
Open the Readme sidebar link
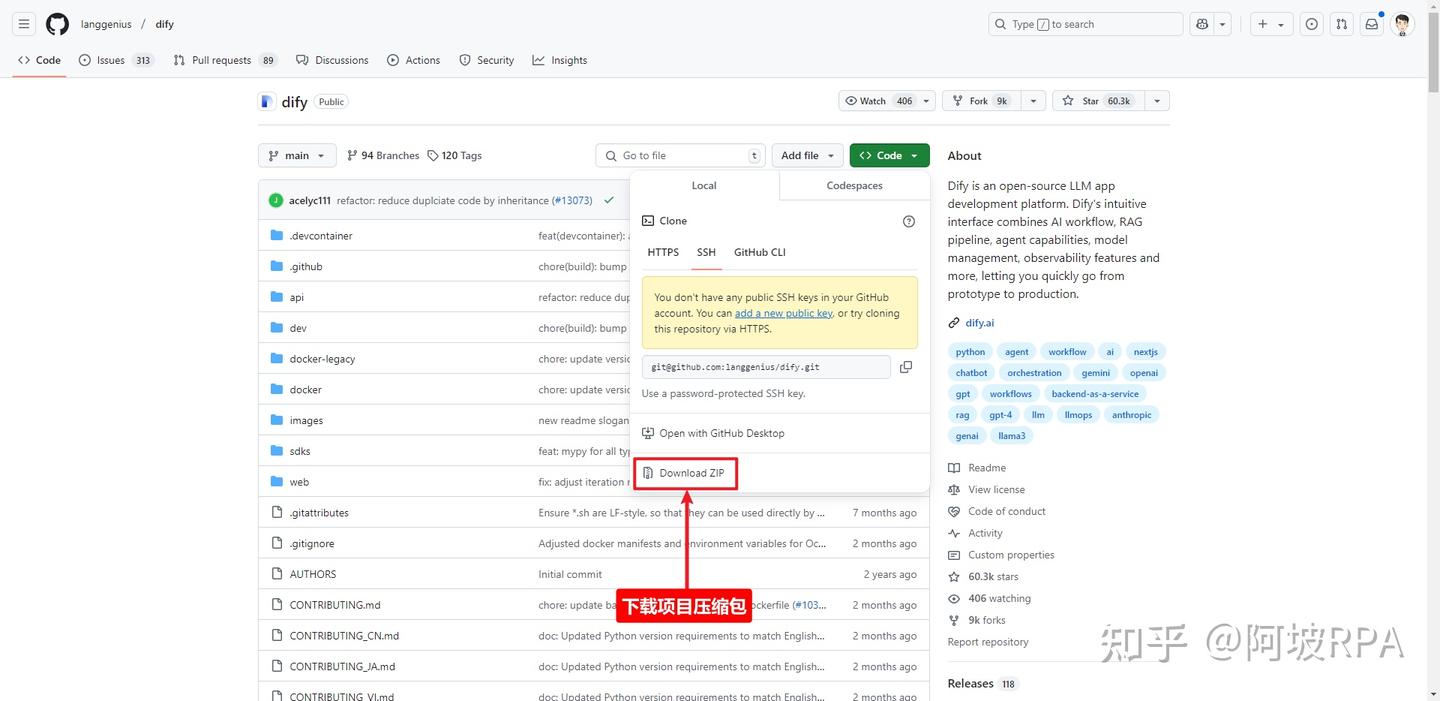tap(977, 468)
